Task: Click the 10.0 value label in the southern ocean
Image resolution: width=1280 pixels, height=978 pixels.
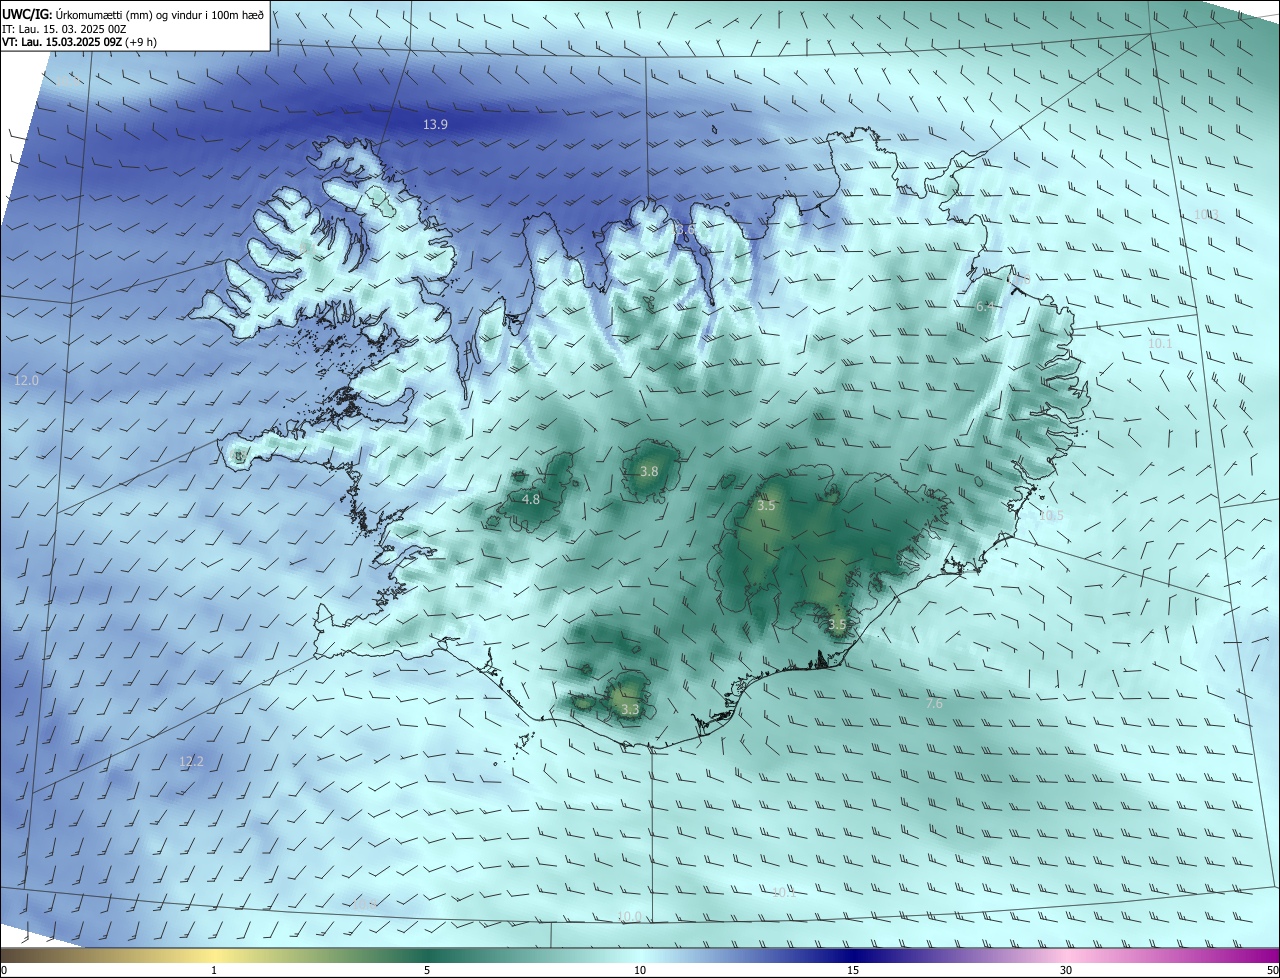Action: pyautogui.click(x=629, y=917)
